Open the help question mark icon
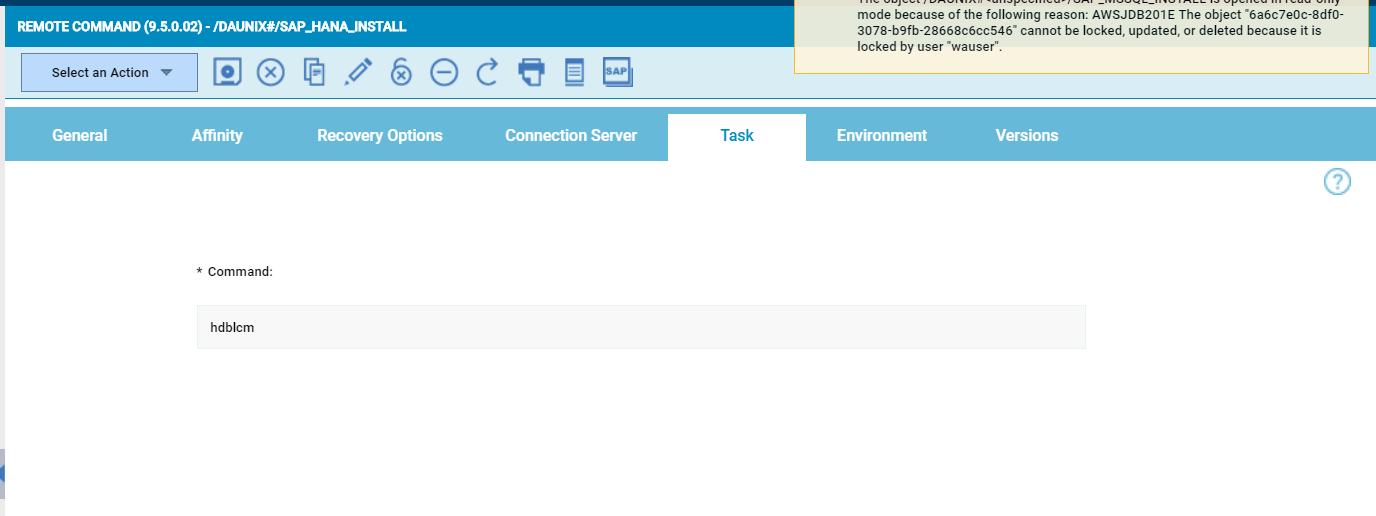Viewport: 1376px width, 516px height. click(1337, 182)
